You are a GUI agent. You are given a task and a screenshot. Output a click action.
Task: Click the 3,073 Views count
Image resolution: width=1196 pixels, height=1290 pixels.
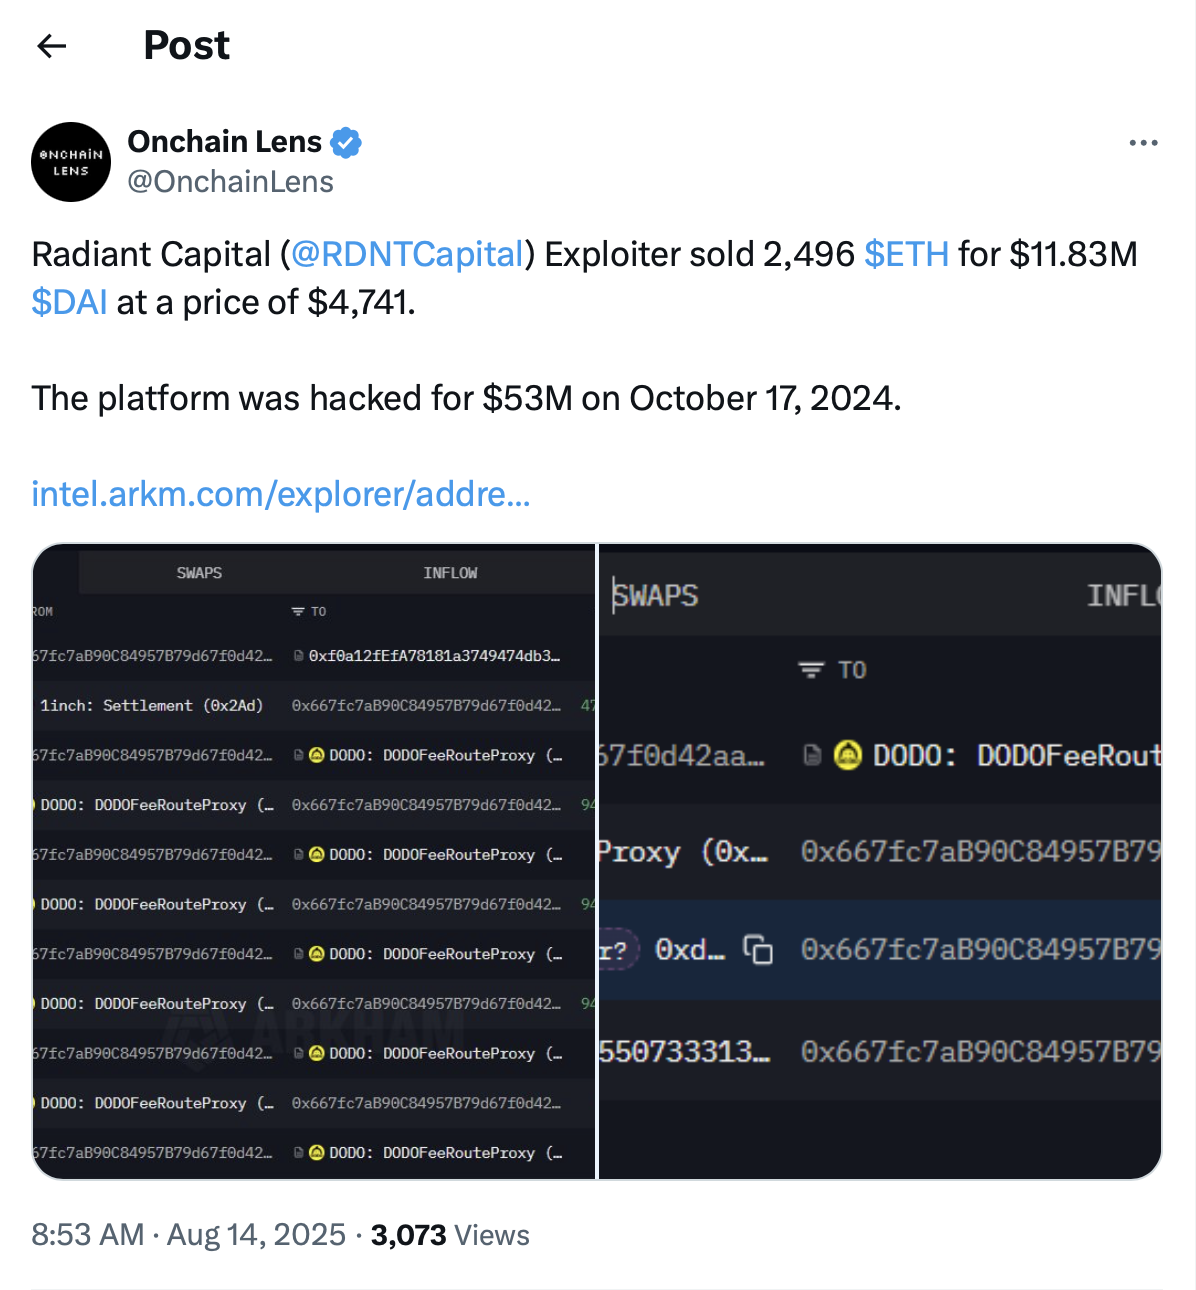coord(450,1235)
